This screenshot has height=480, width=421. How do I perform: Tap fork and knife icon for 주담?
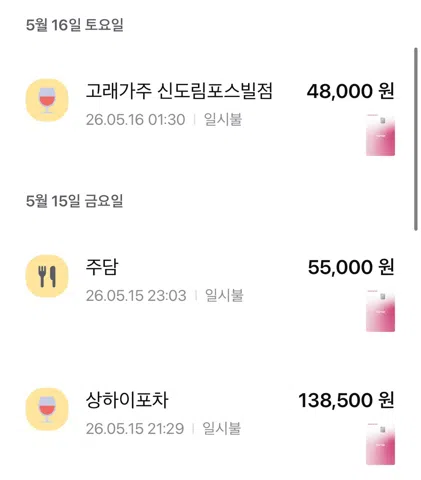click(x=47, y=276)
